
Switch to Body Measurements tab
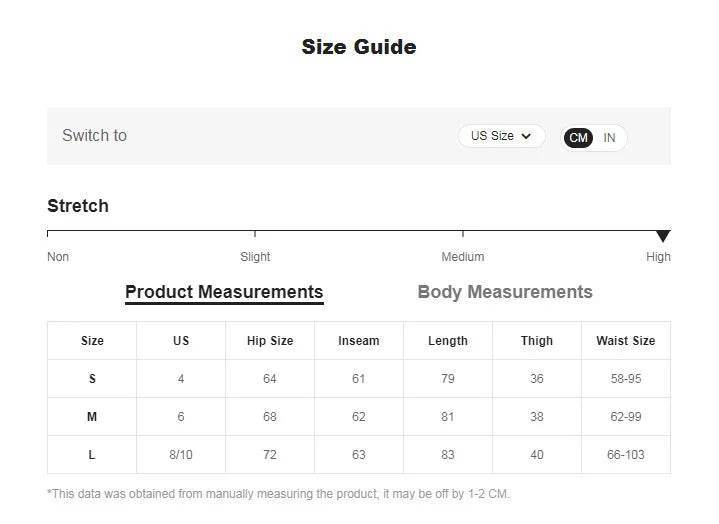[505, 292]
